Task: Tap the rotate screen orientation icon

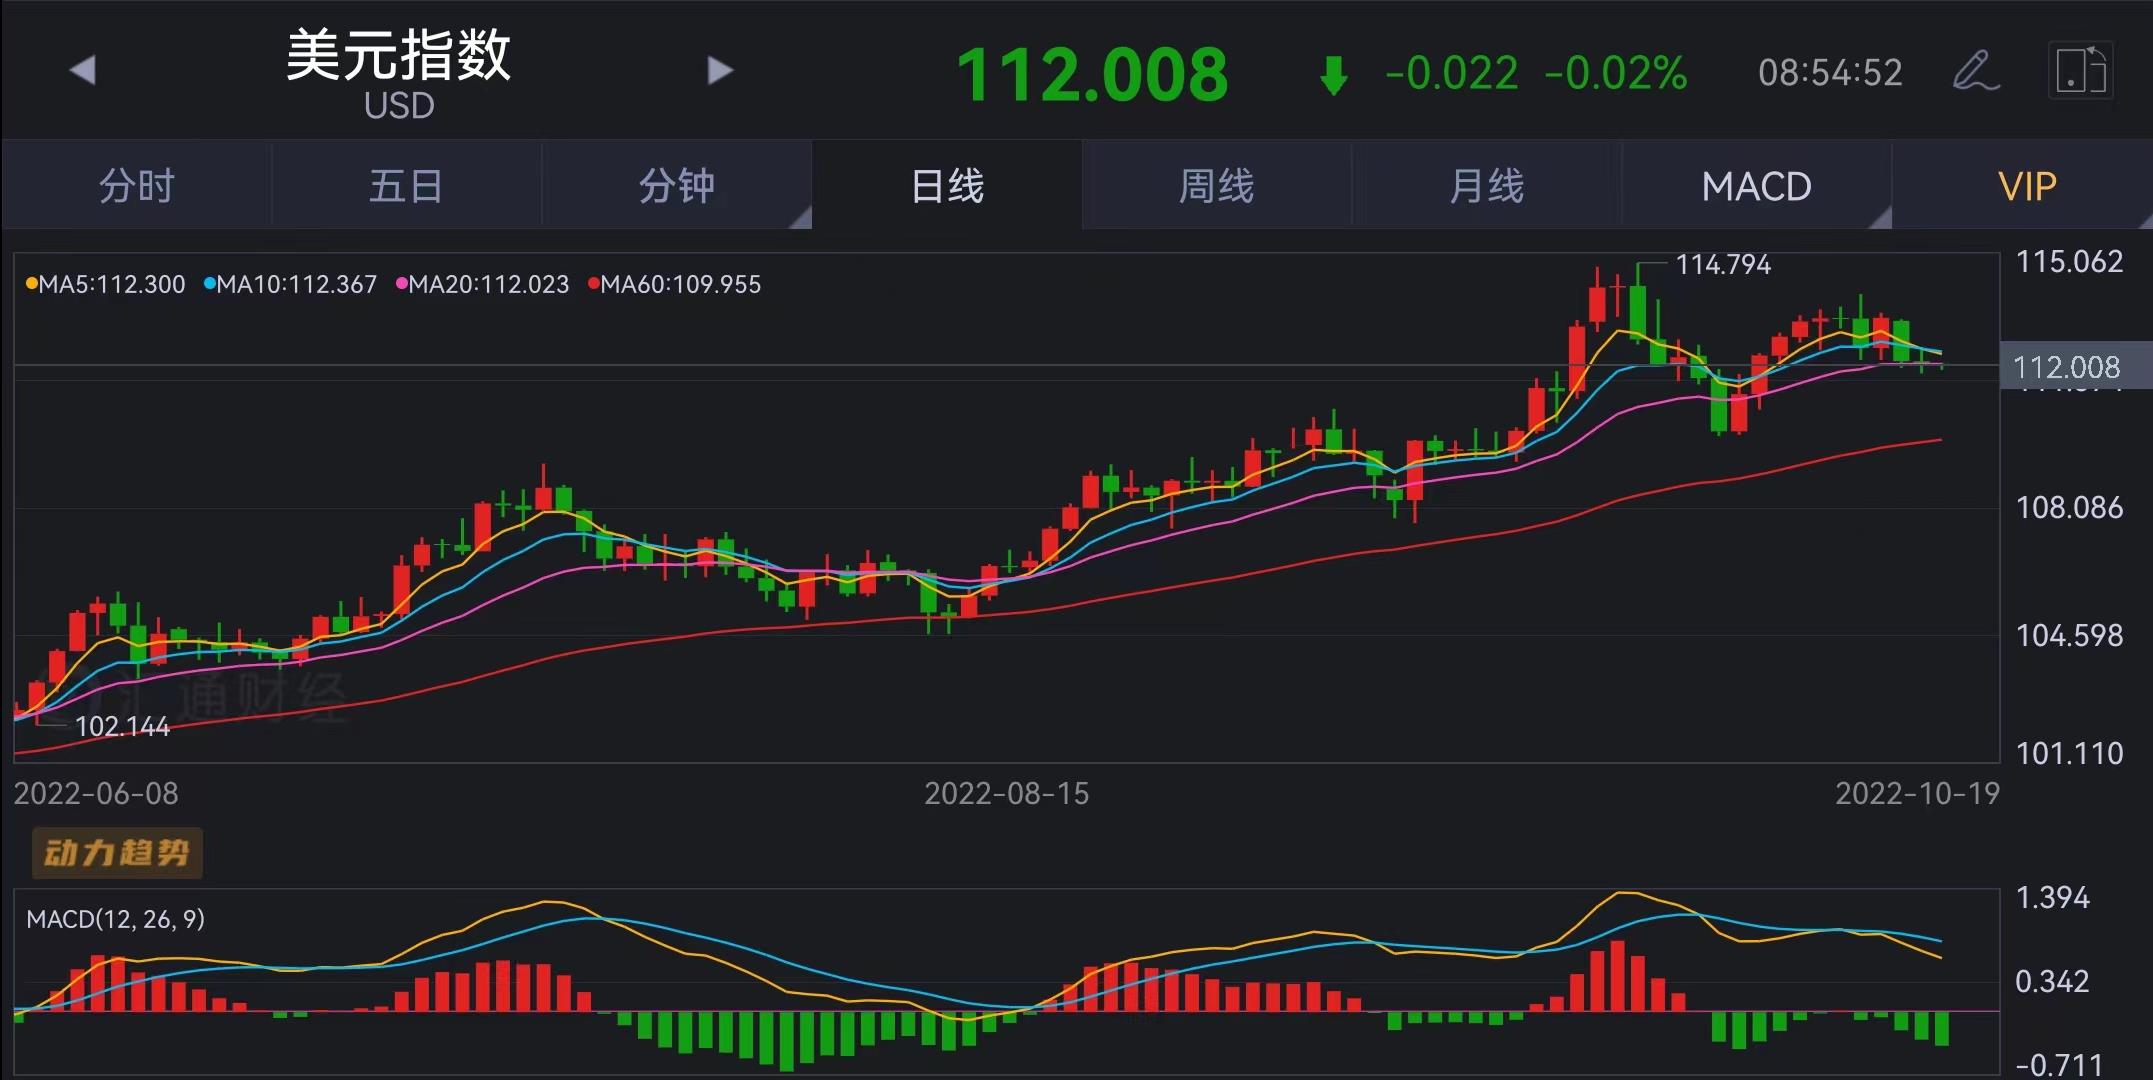Action: coord(2080,71)
